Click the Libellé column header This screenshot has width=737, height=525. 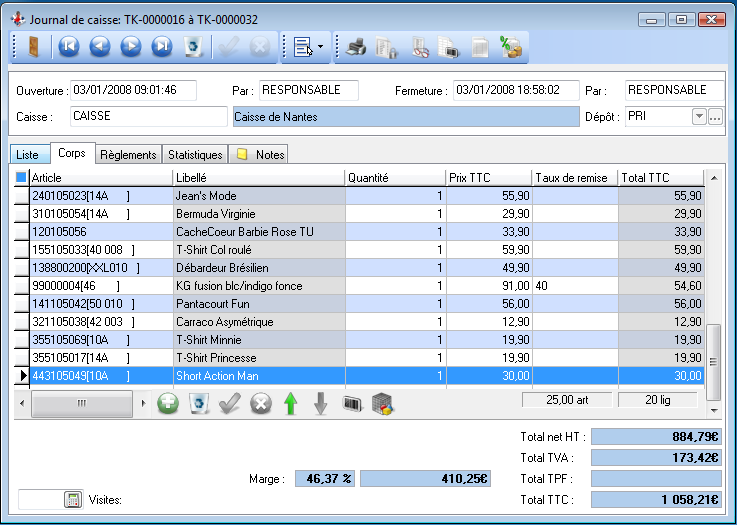(x=259, y=178)
